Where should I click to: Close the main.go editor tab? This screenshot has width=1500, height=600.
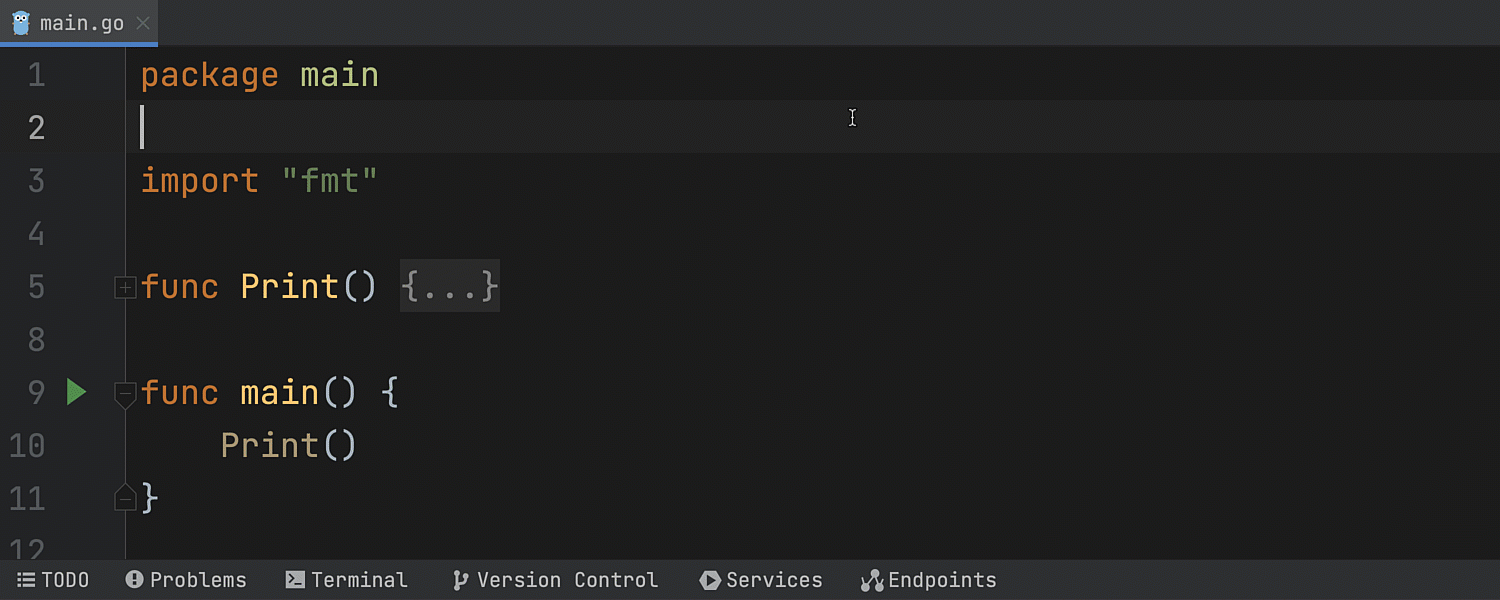[143, 23]
